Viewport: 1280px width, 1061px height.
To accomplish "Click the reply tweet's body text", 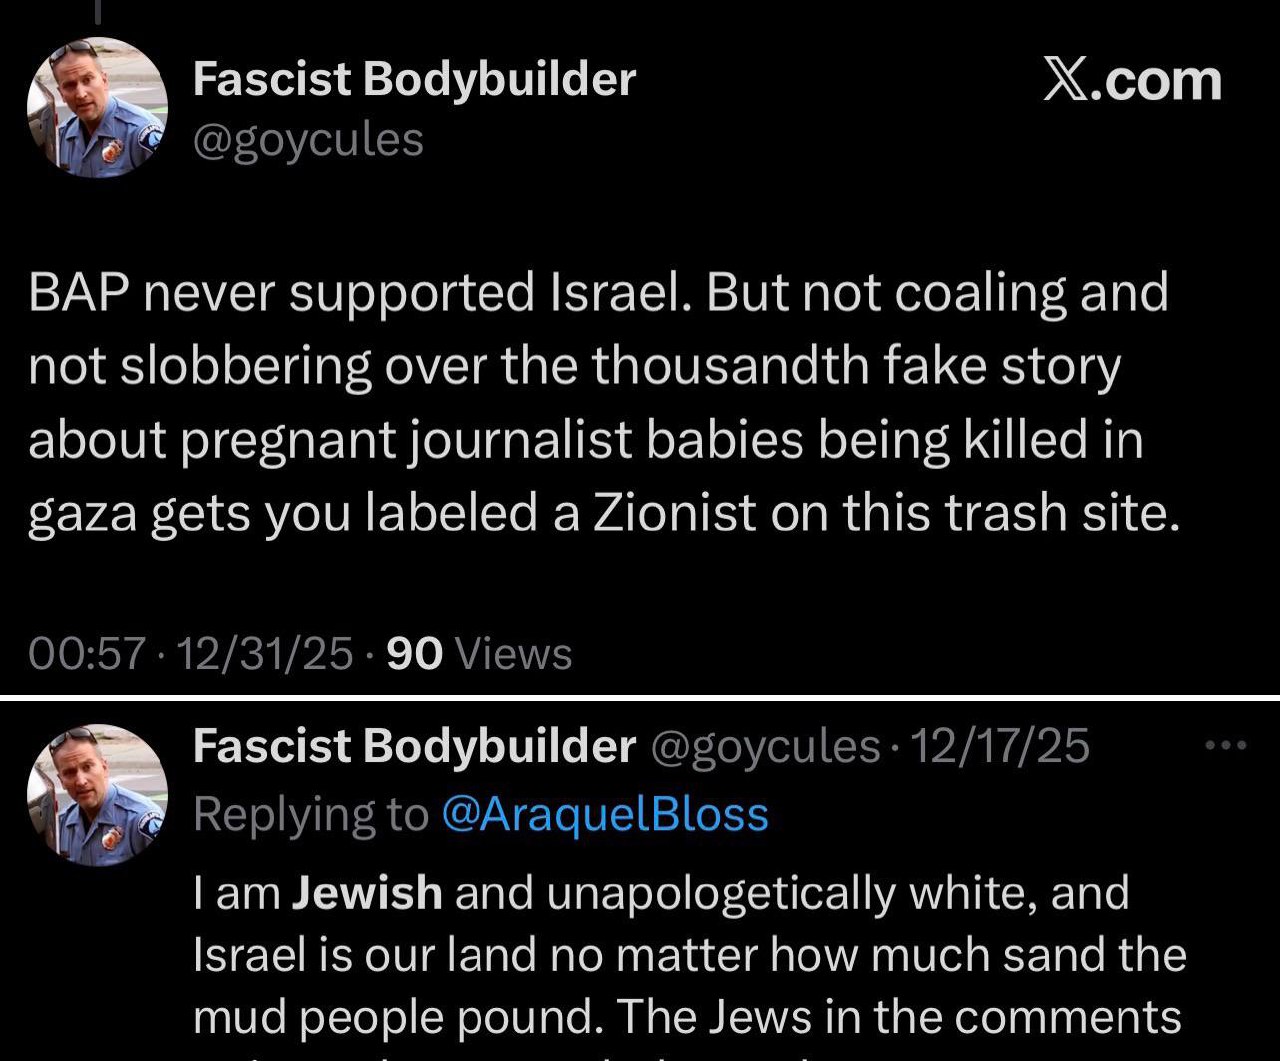I will click(x=688, y=955).
